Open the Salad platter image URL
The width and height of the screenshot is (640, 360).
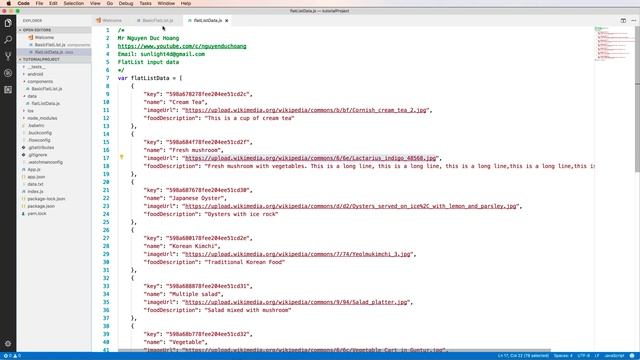click(296, 302)
